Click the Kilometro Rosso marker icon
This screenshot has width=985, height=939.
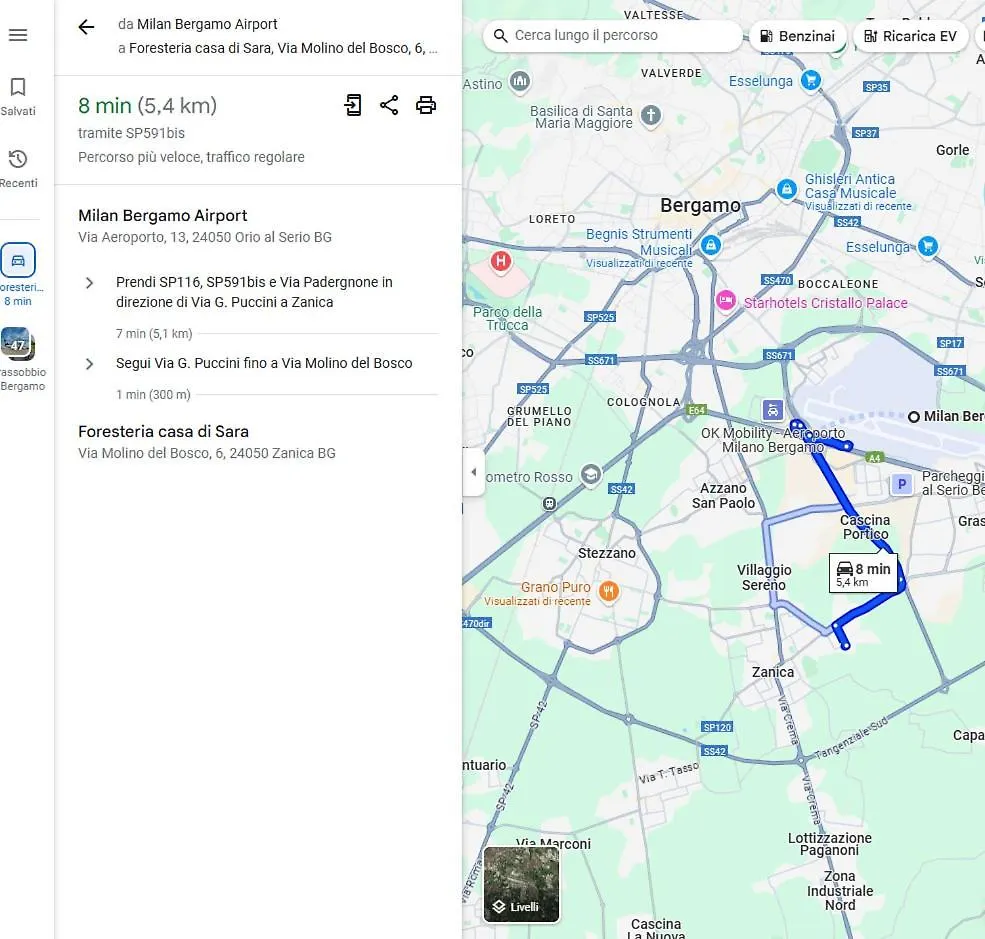590,475
